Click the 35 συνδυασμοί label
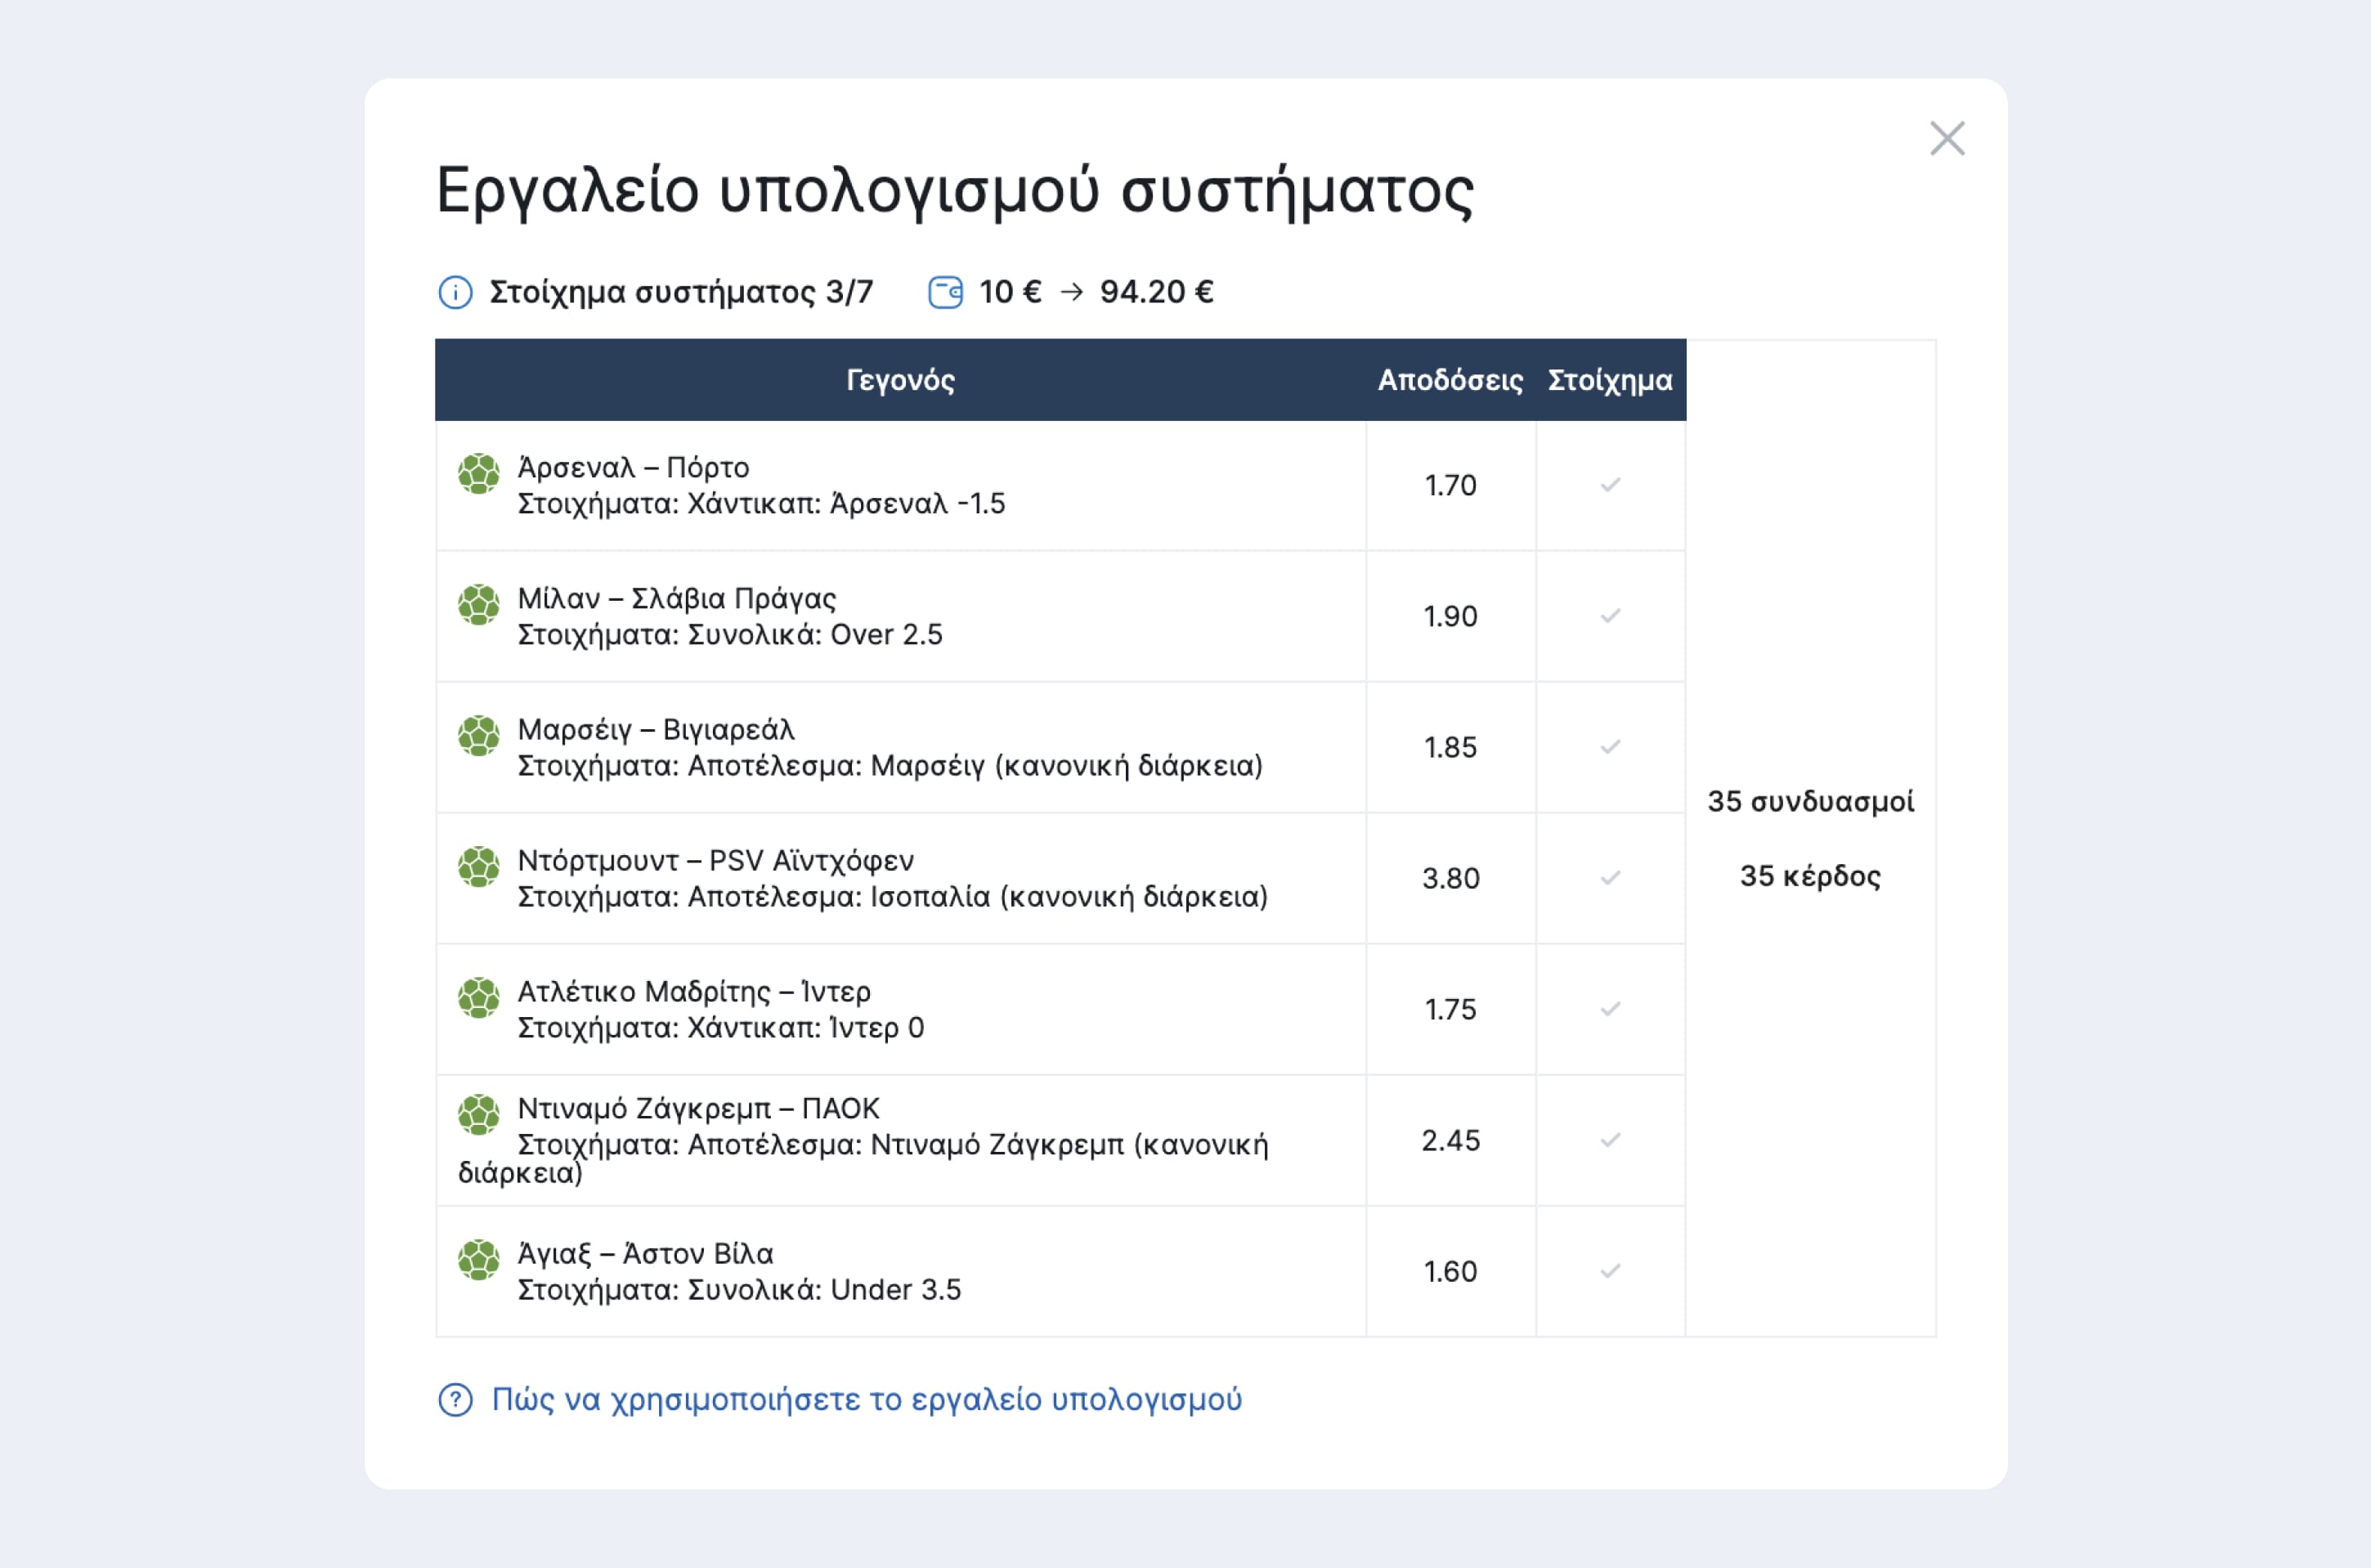This screenshot has height=1568, width=2371. 1811,801
